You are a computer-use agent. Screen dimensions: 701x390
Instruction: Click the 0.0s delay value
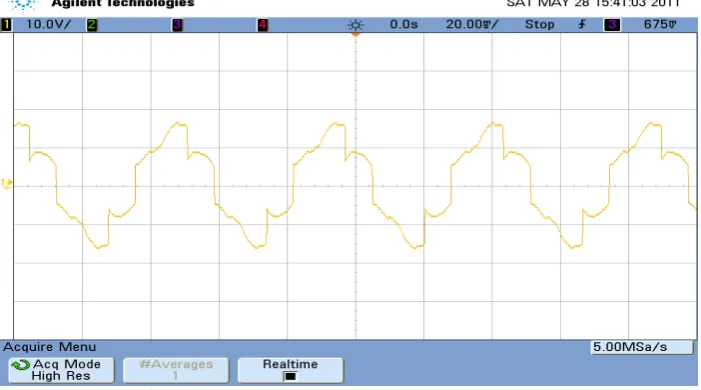point(403,24)
